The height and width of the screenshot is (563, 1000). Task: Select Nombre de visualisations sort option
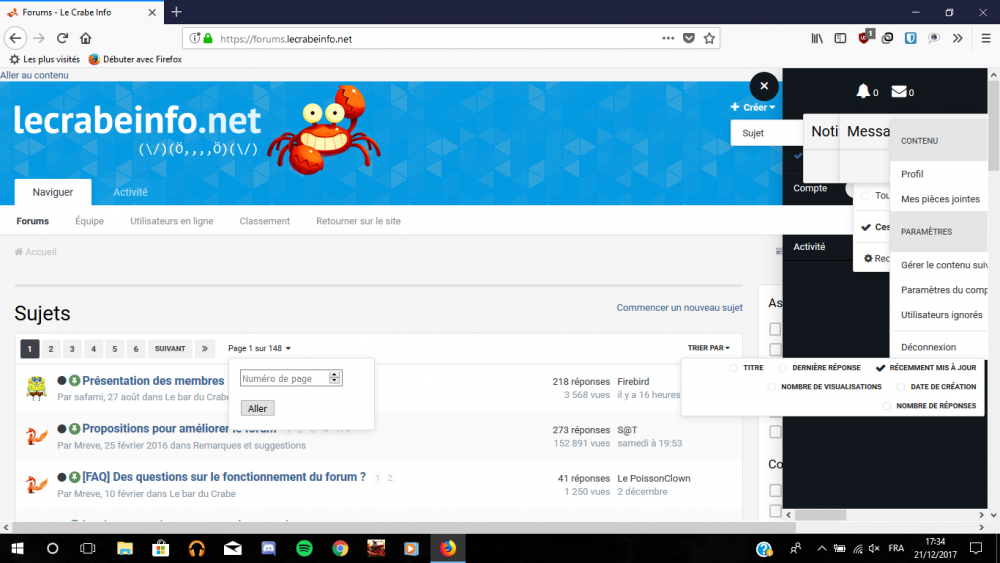pos(825,387)
